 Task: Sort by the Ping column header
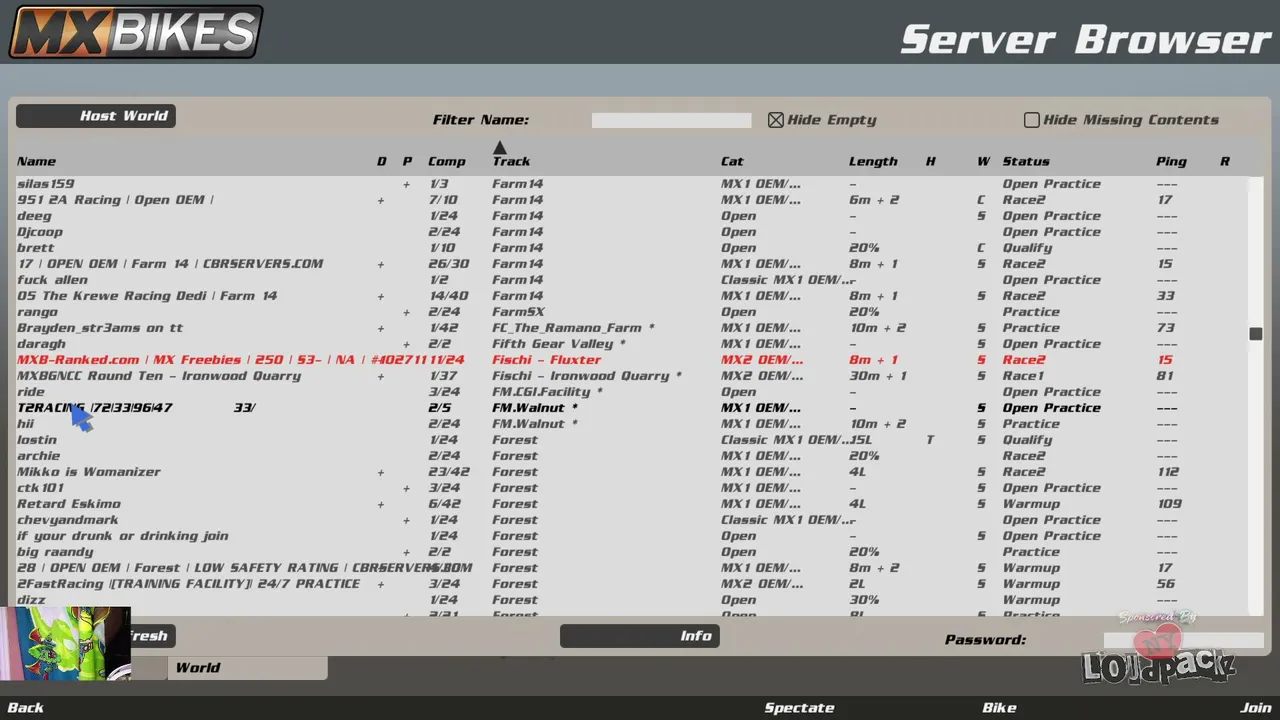[1171, 161]
